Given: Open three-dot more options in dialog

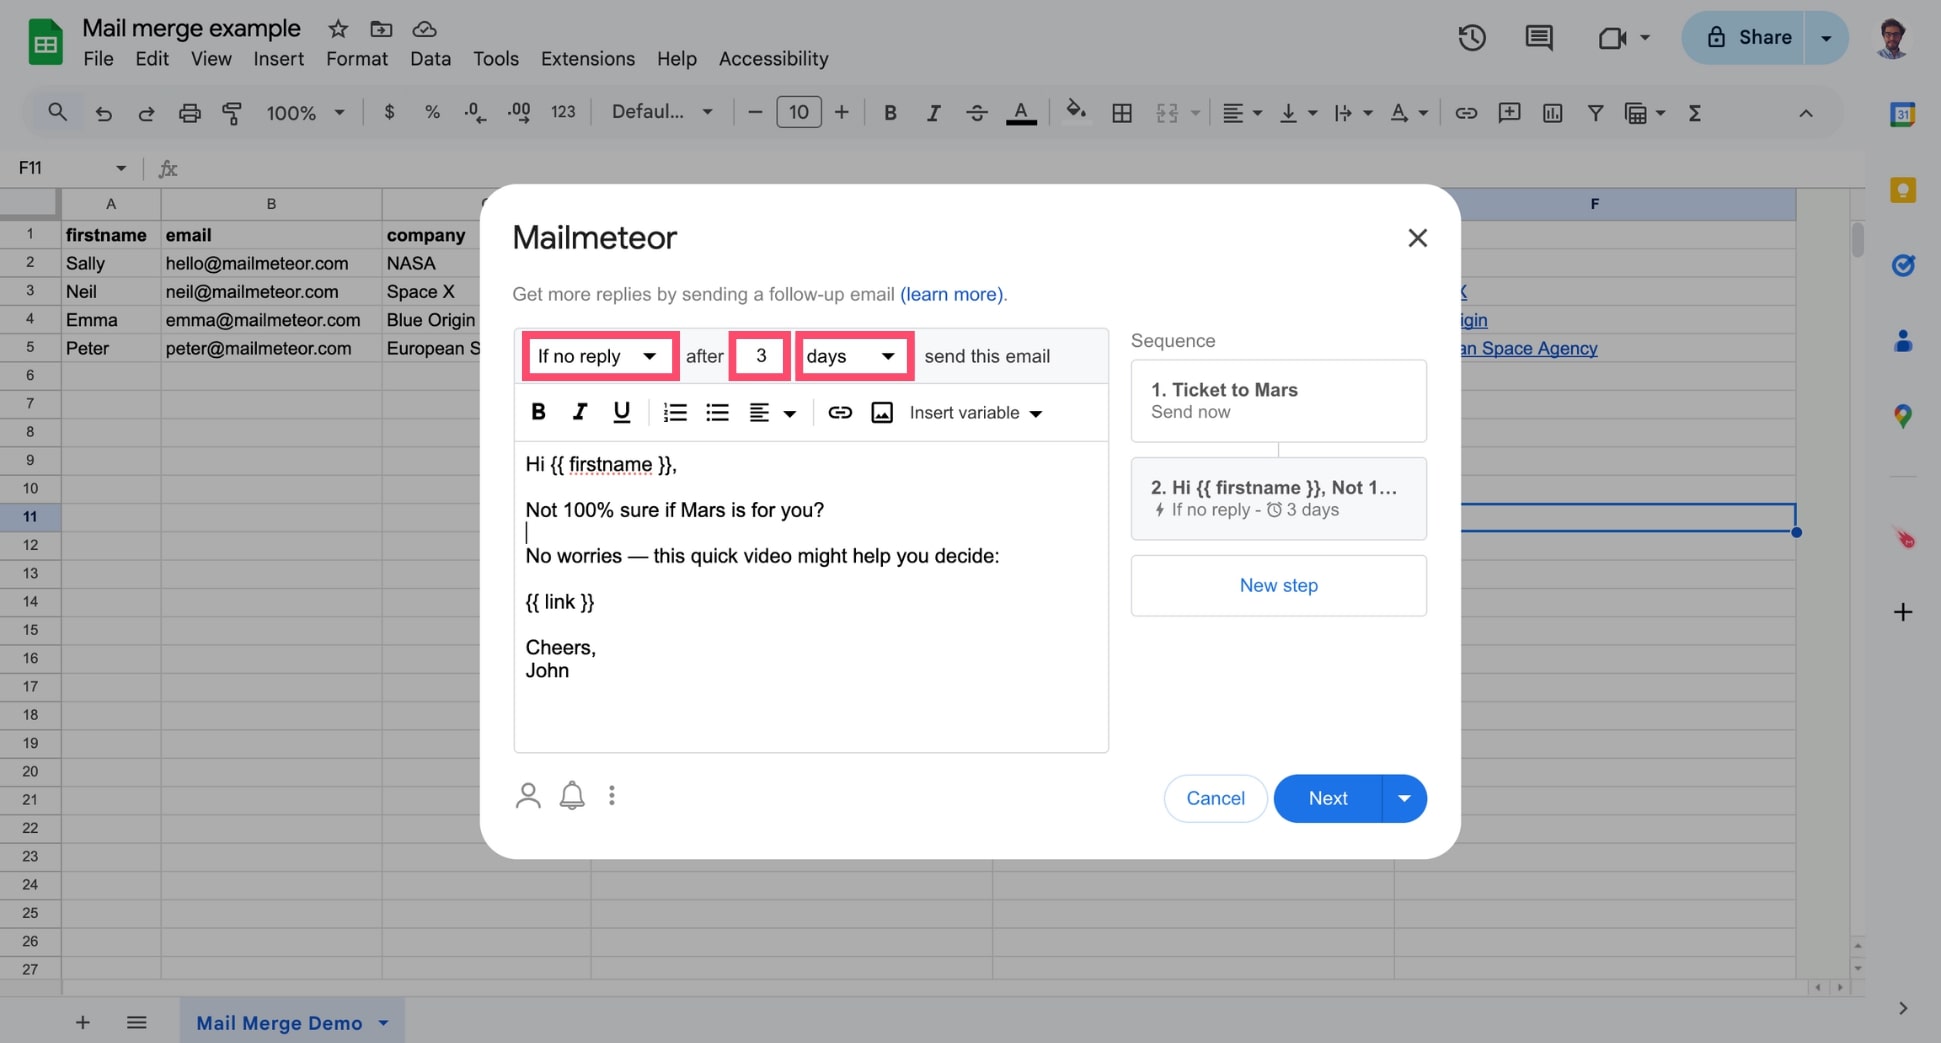Looking at the screenshot, I should (x=612, y=796).
